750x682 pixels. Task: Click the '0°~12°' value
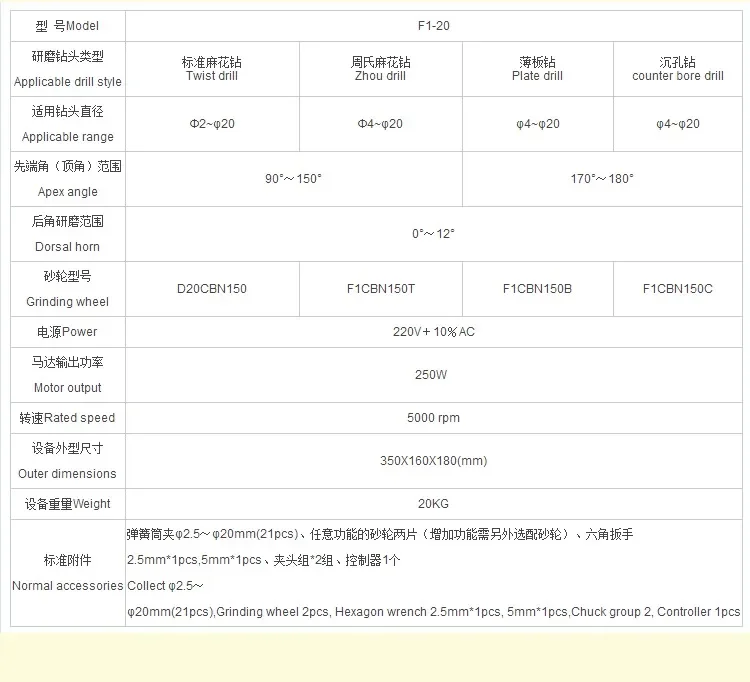click(x=433, y=234)
